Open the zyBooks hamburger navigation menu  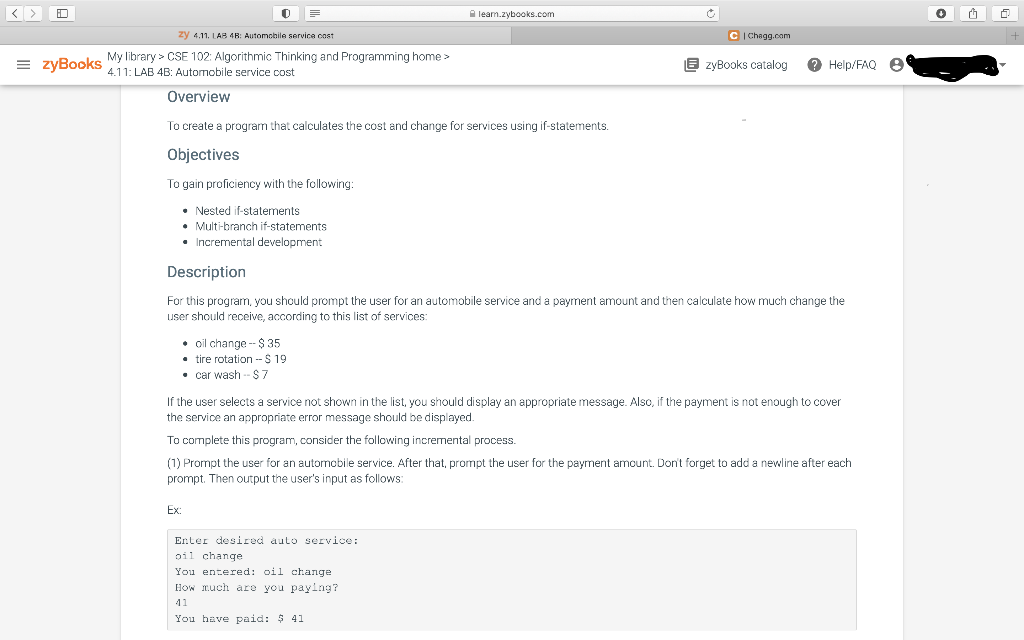tap(24, 64)
